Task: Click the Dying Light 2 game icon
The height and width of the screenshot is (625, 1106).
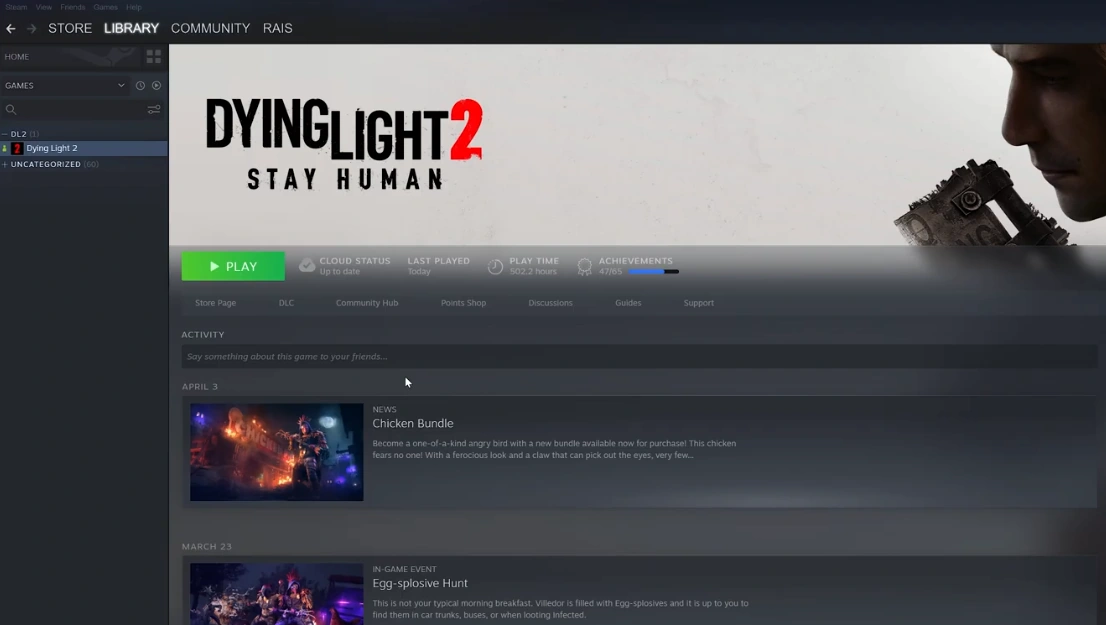Action: tap(17, 148)
